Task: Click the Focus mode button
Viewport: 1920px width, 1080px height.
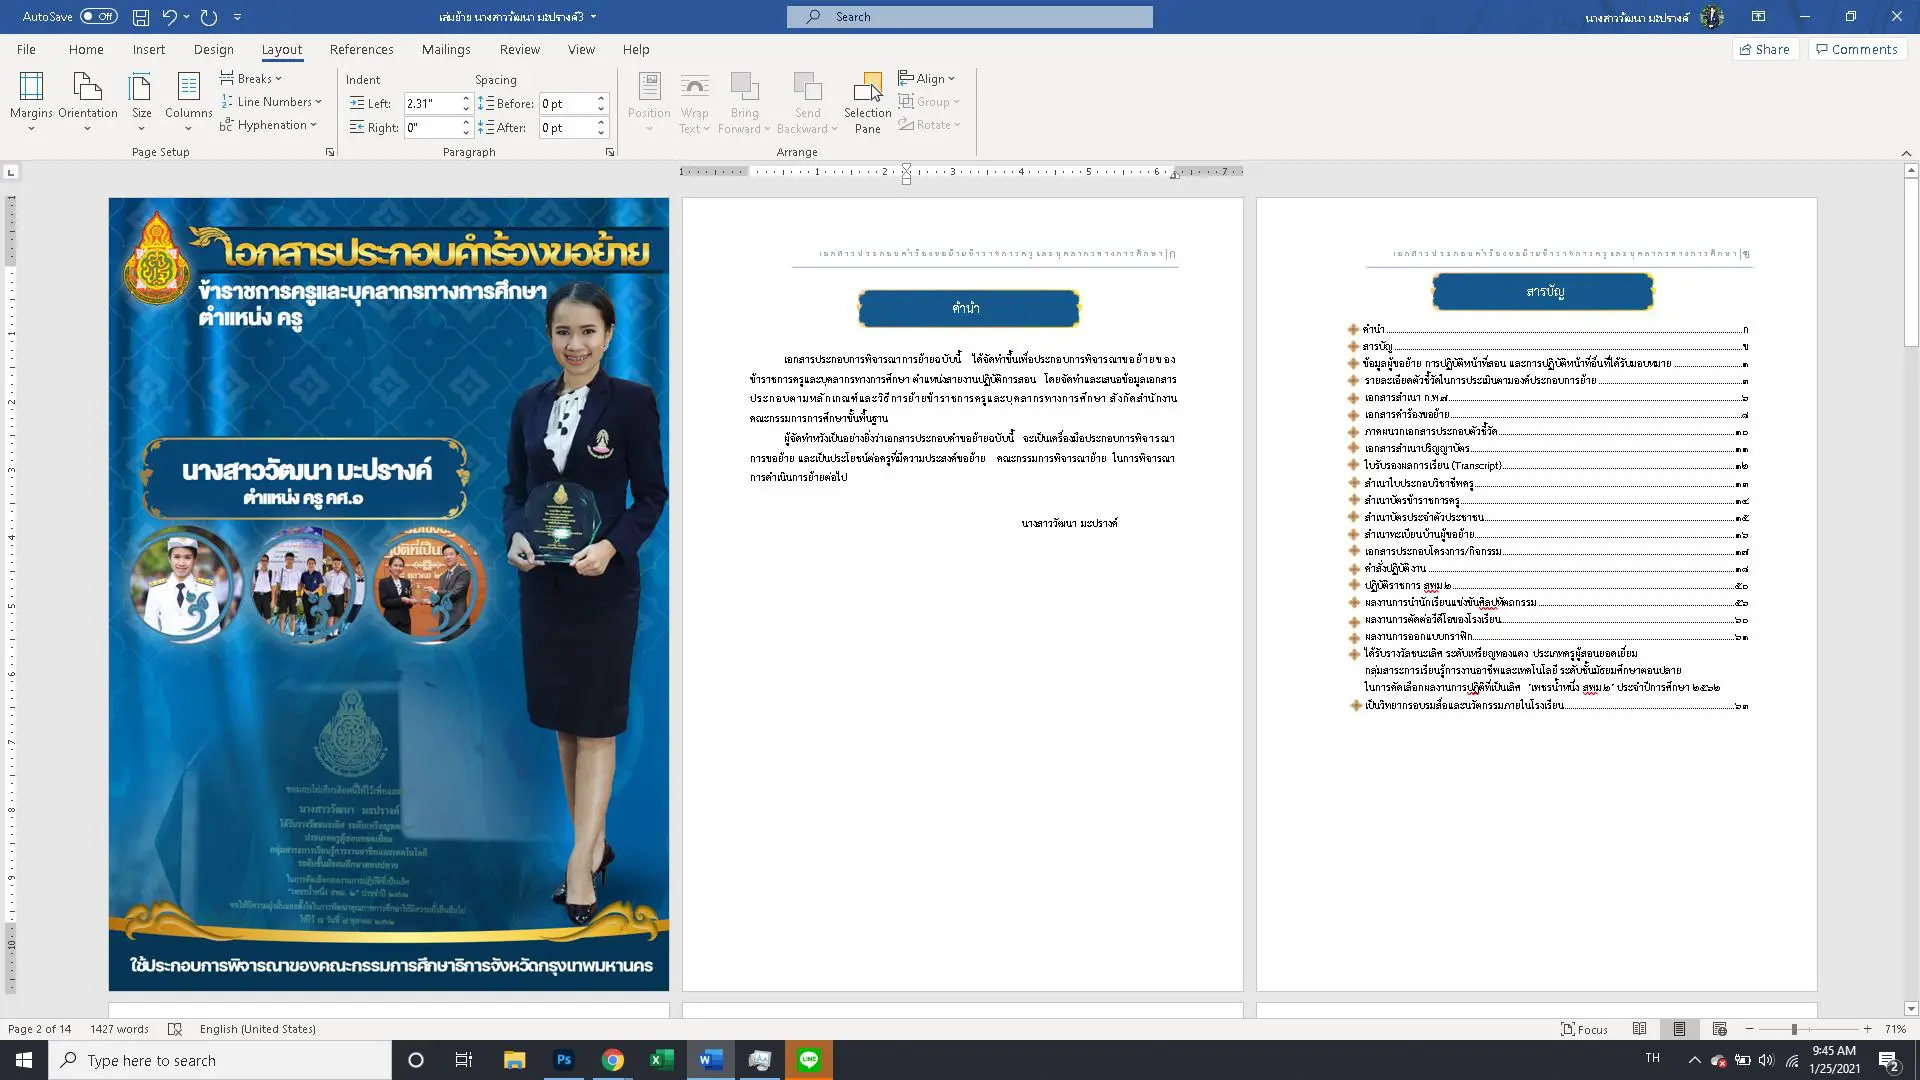Action: click(x=1584, y=1029)
